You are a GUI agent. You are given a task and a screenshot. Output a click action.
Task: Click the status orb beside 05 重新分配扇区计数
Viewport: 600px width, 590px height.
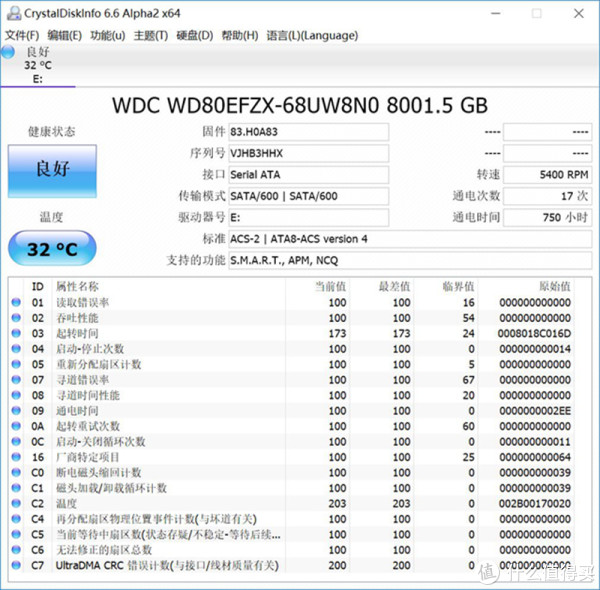(x=15, y=364)
